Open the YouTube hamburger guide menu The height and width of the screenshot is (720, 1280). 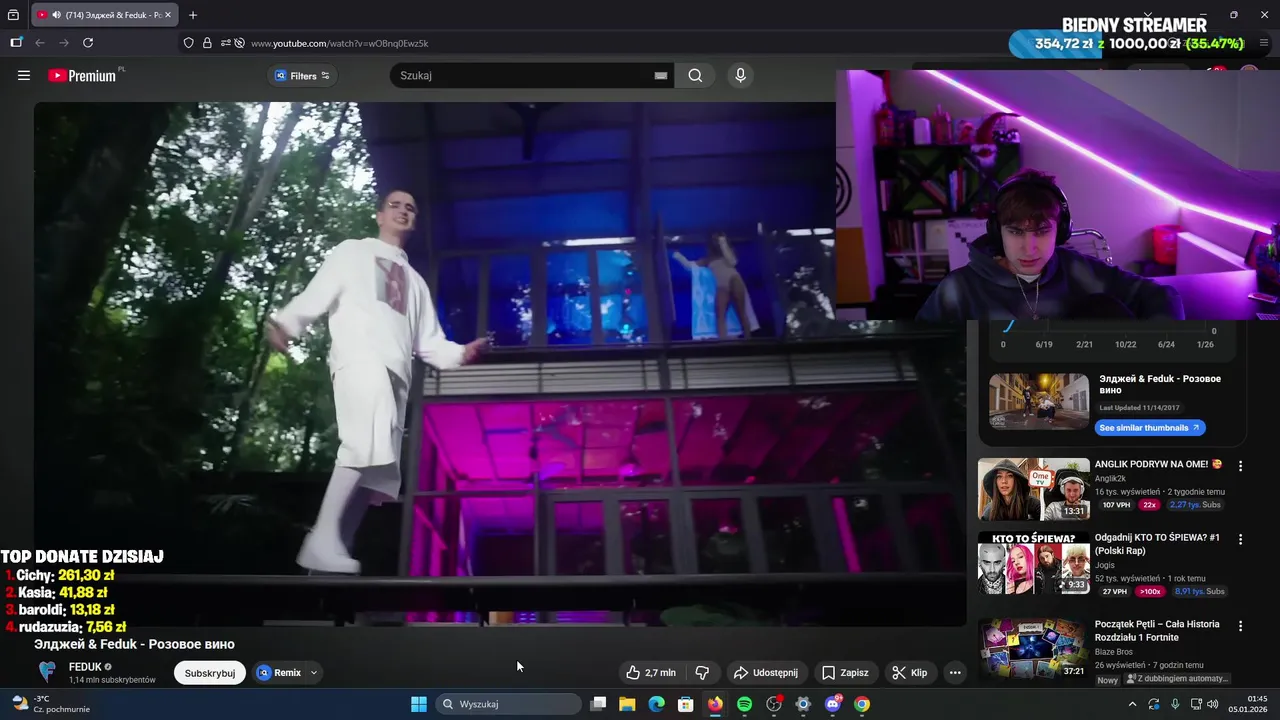[x=24, y=75]
